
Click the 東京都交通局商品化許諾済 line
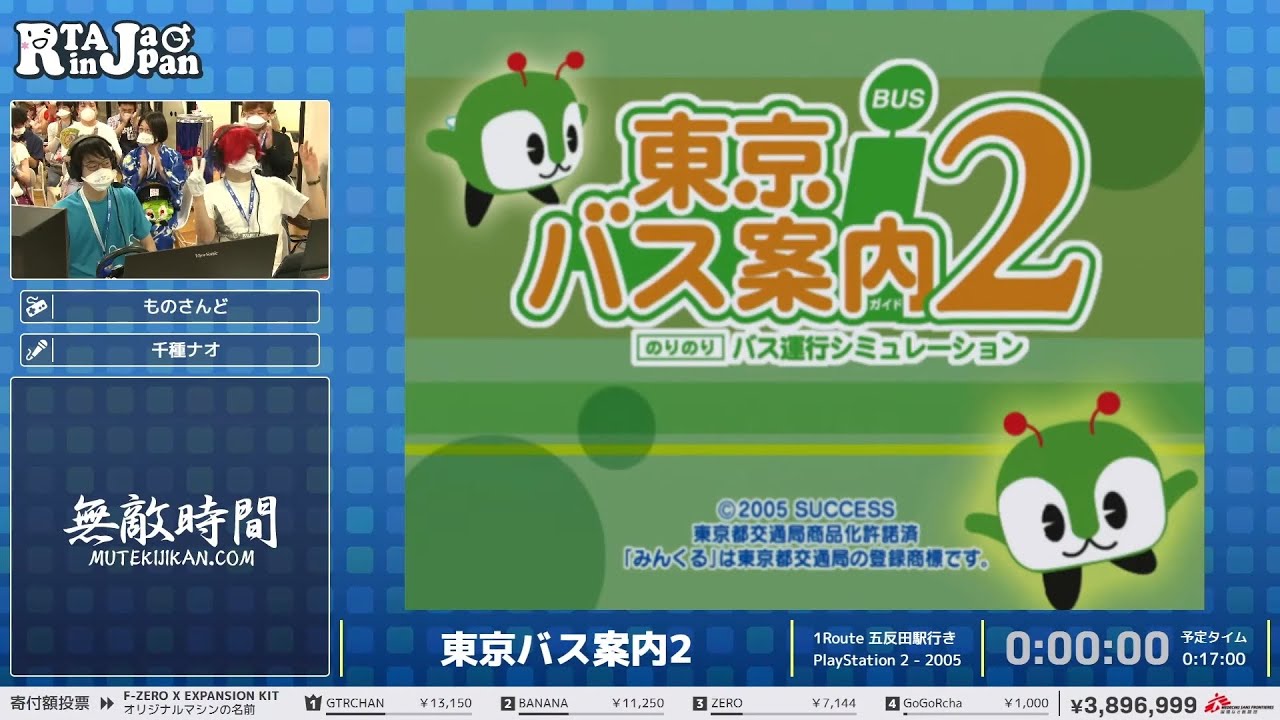coord(805,534)
